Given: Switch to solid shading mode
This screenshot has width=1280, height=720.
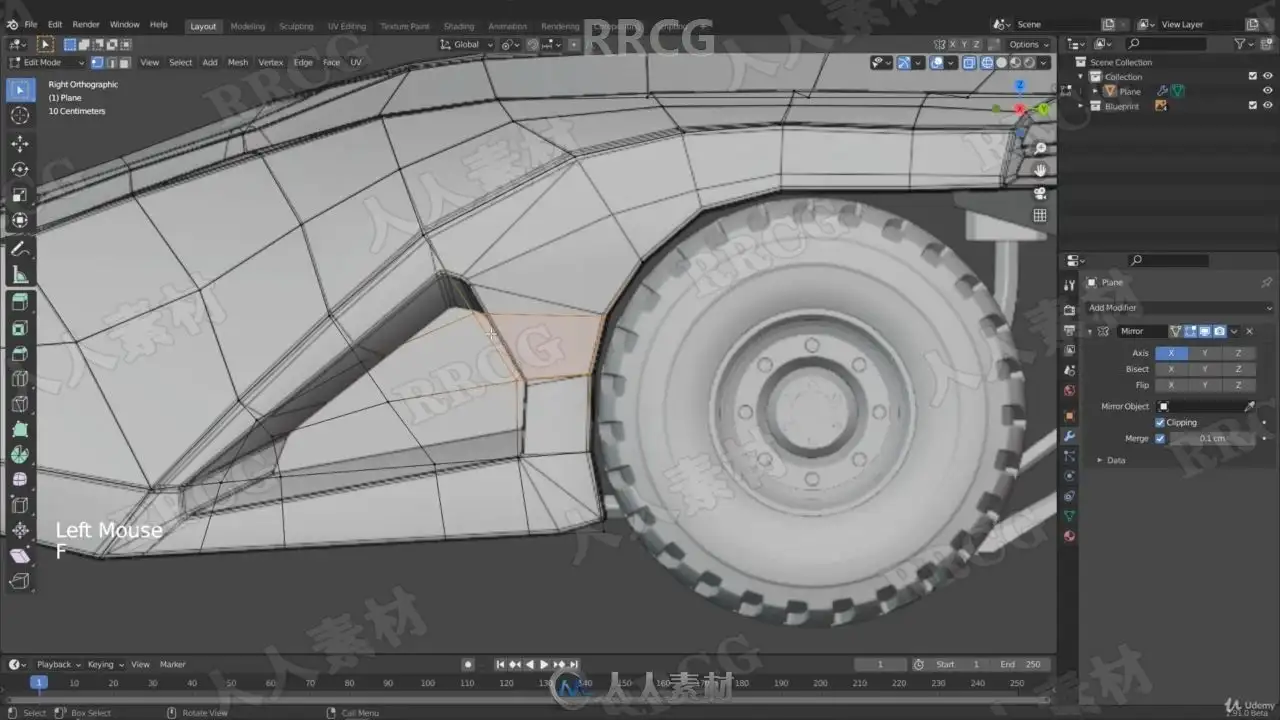Looking at the screenshot, I should [x=1001, y=62].
